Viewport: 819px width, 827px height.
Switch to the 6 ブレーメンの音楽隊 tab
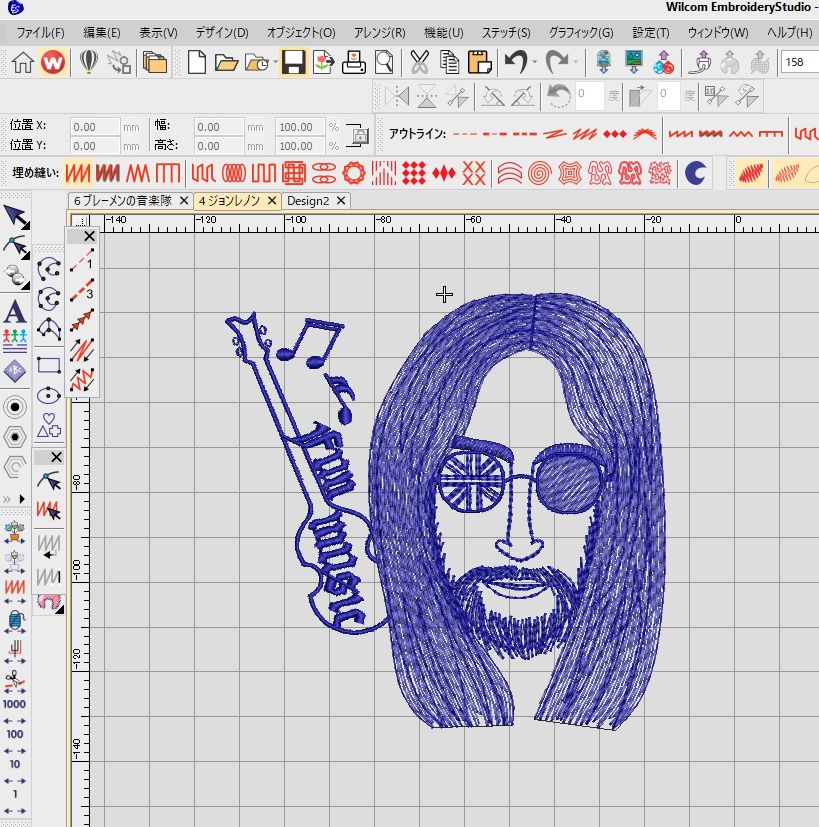pyautogui.click(x=123, y=201)
